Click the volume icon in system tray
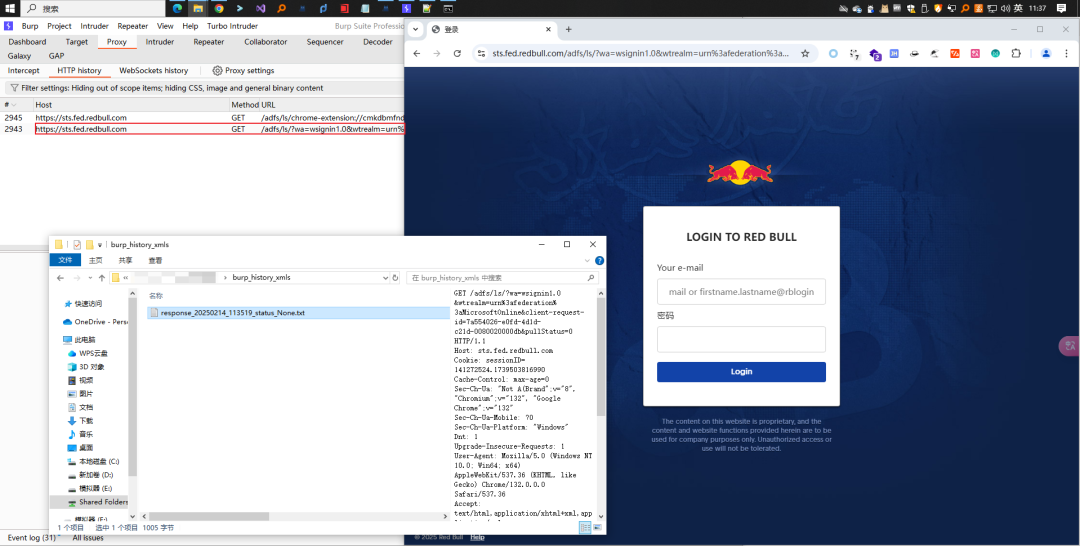The width and height of the screenshot is (1080, 546). click(x=1005, y=8)
